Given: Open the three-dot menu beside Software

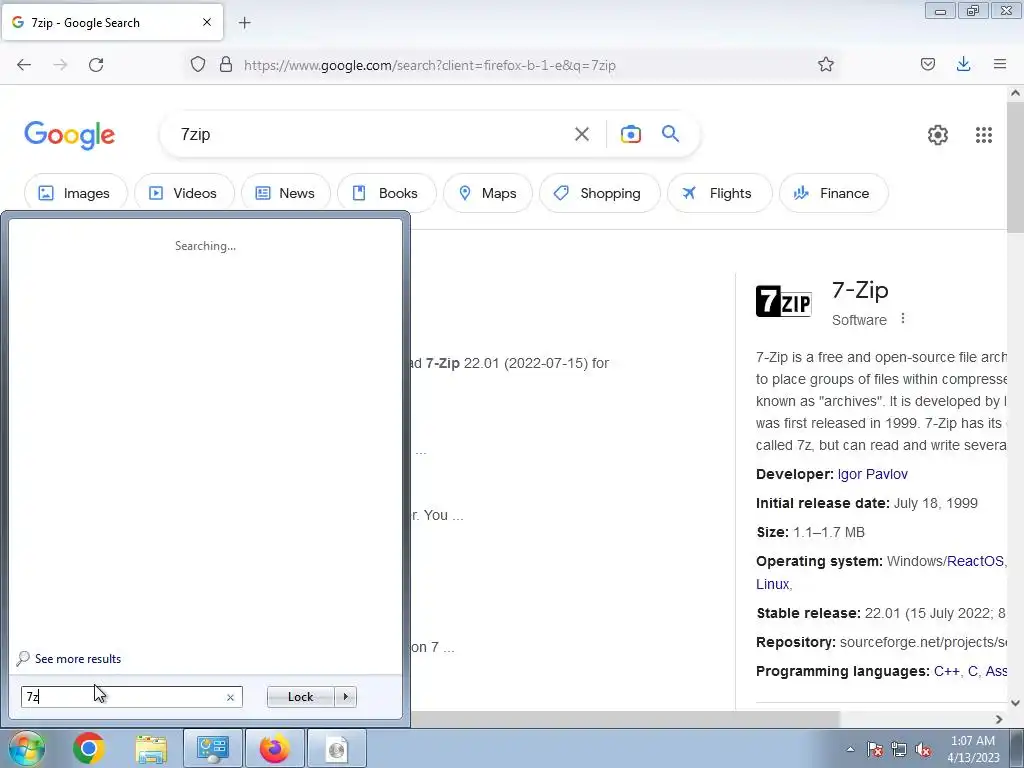Looking at the screenshot, I should click(x=903, y=319).
